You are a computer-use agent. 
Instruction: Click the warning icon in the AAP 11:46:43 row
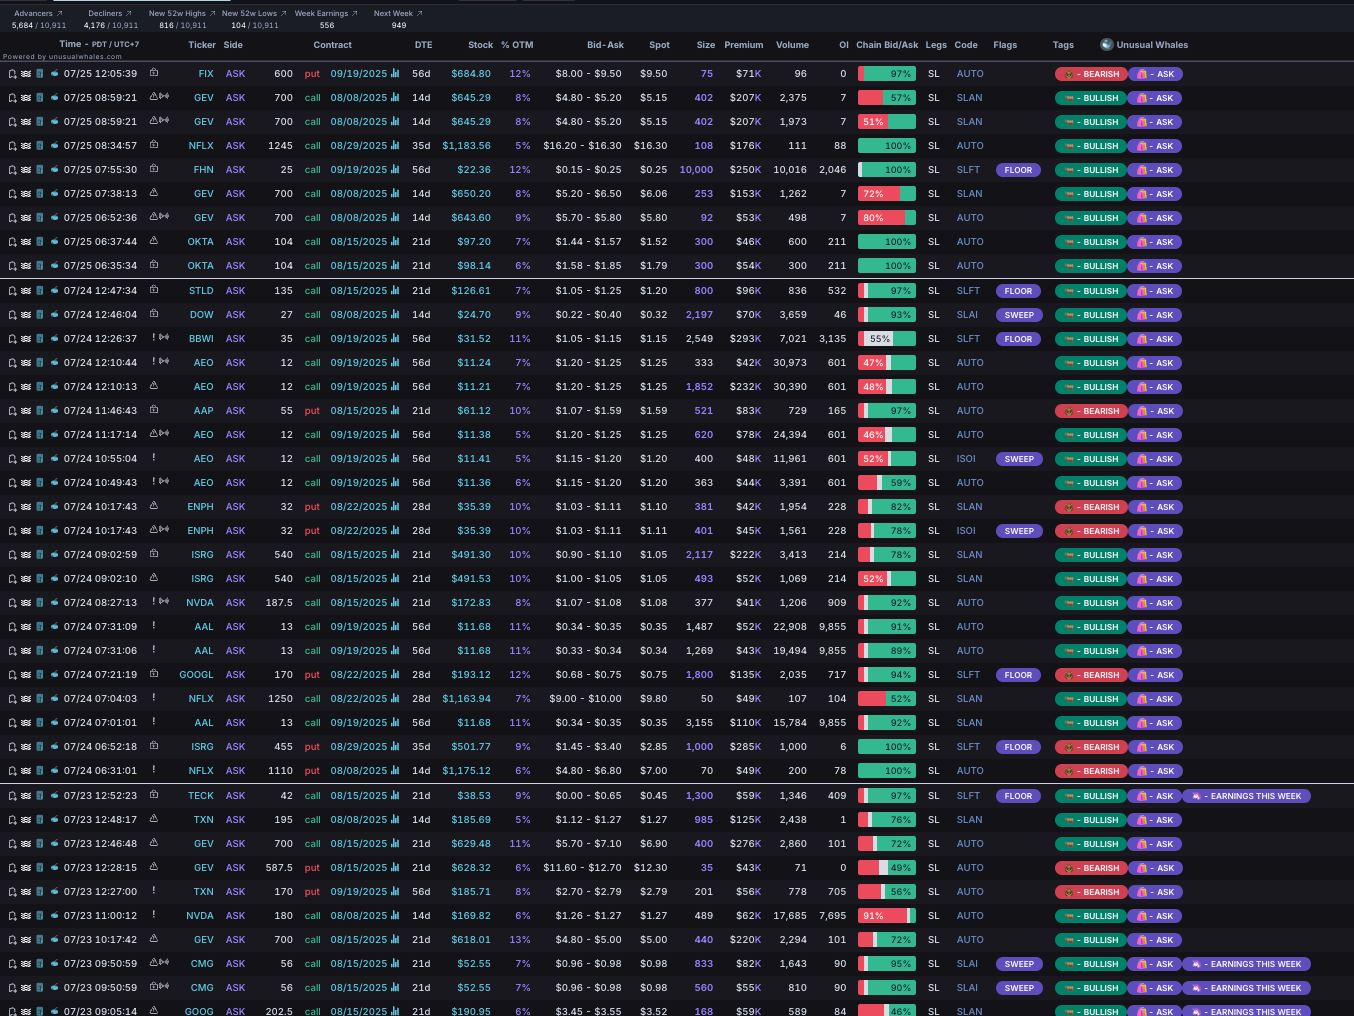[154, 410]
